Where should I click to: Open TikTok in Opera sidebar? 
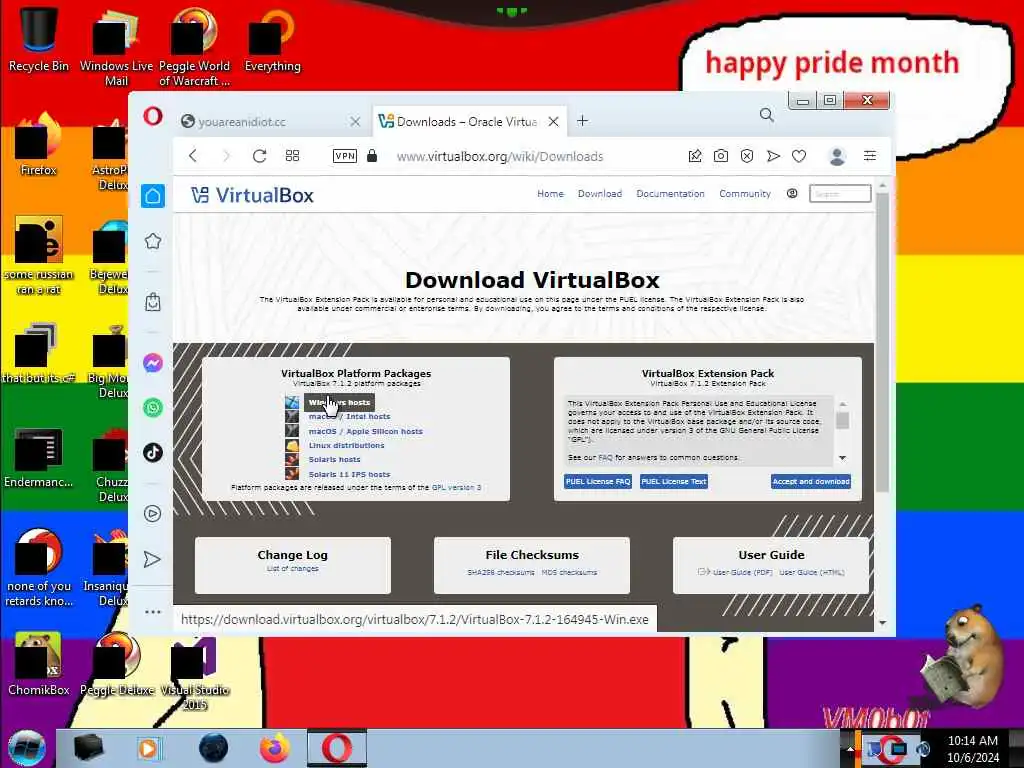pyautogui.click(x=153, y=453)
